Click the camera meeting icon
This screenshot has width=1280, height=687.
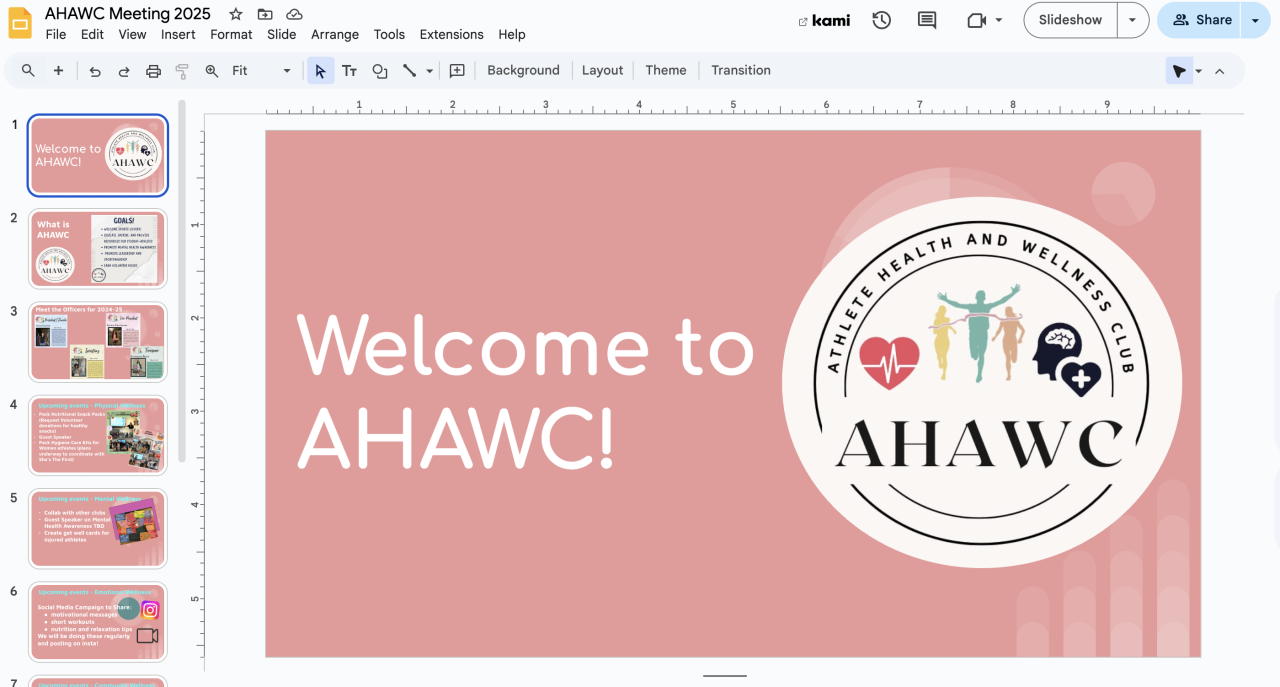977,20
